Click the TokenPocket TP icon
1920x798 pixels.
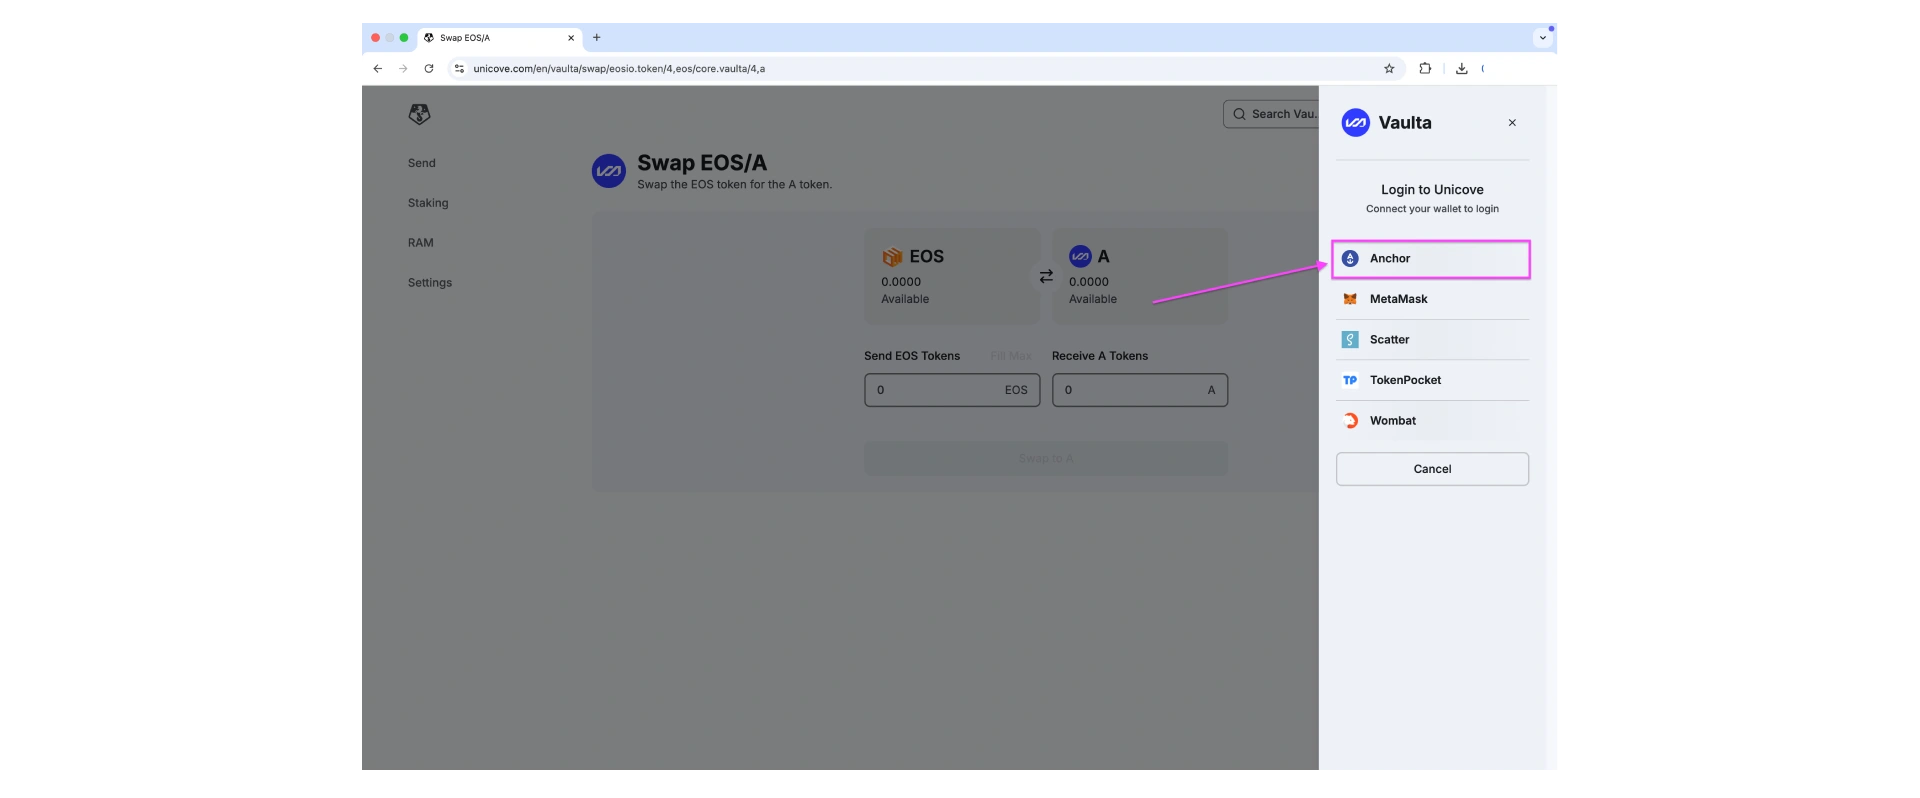(1350, 380)
